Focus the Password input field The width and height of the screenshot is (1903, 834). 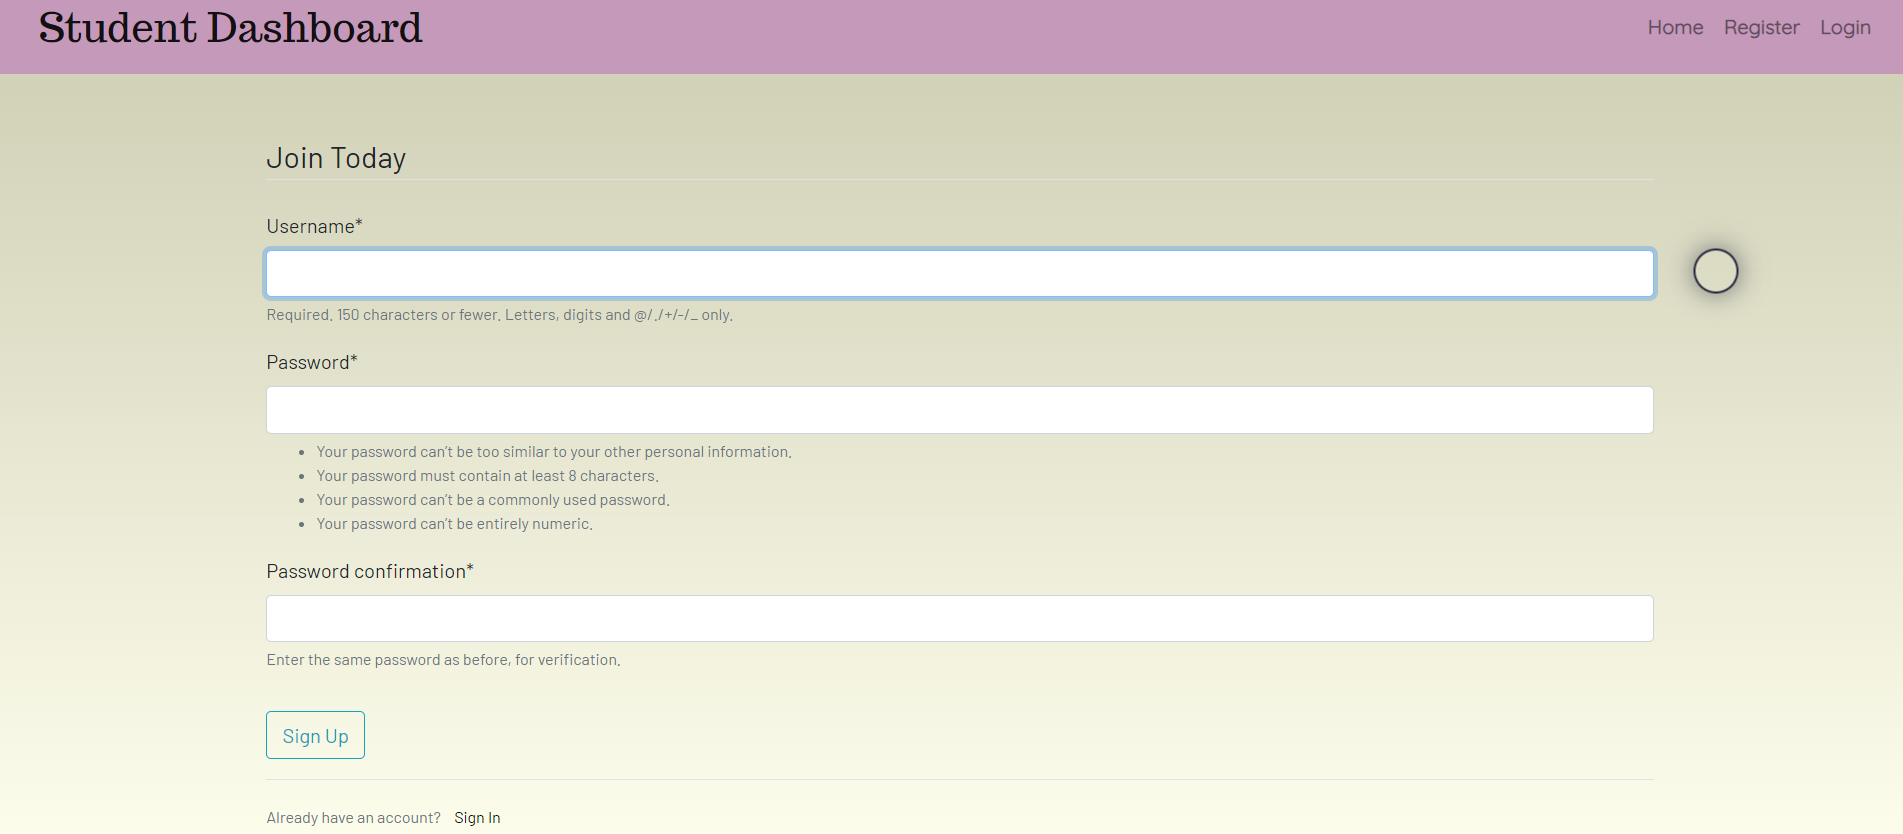(960, 410)
